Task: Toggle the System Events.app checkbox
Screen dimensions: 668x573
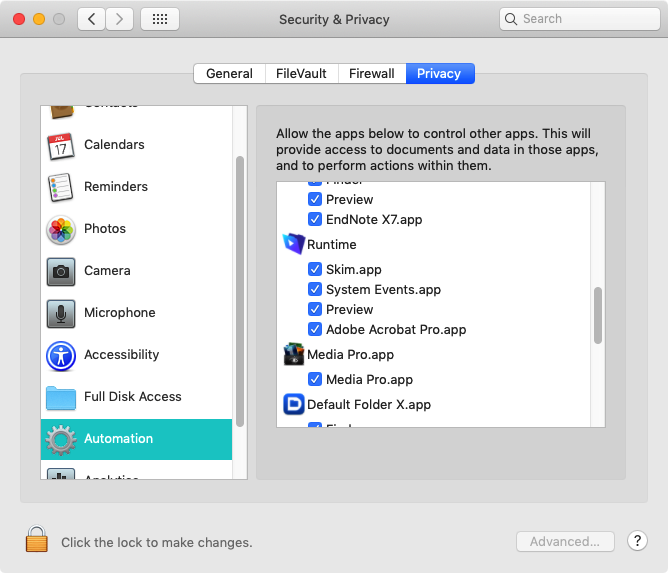Action: (315, 289)
